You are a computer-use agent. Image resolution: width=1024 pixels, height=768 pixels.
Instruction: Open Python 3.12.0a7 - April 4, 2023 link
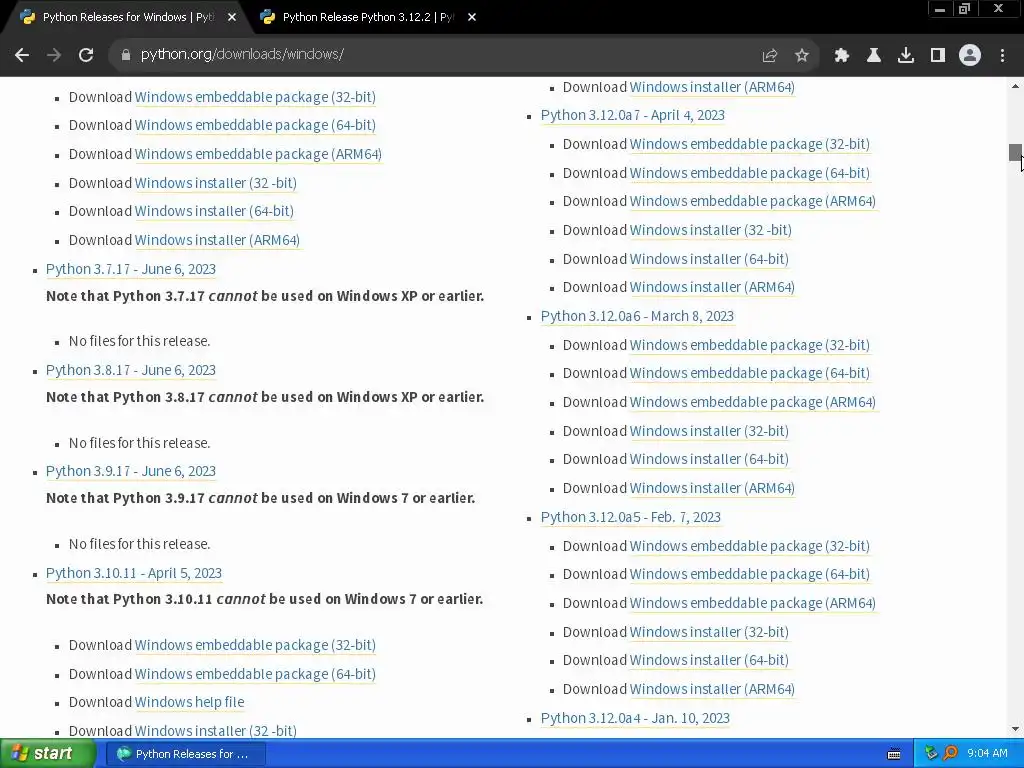(x=633, y=116)
